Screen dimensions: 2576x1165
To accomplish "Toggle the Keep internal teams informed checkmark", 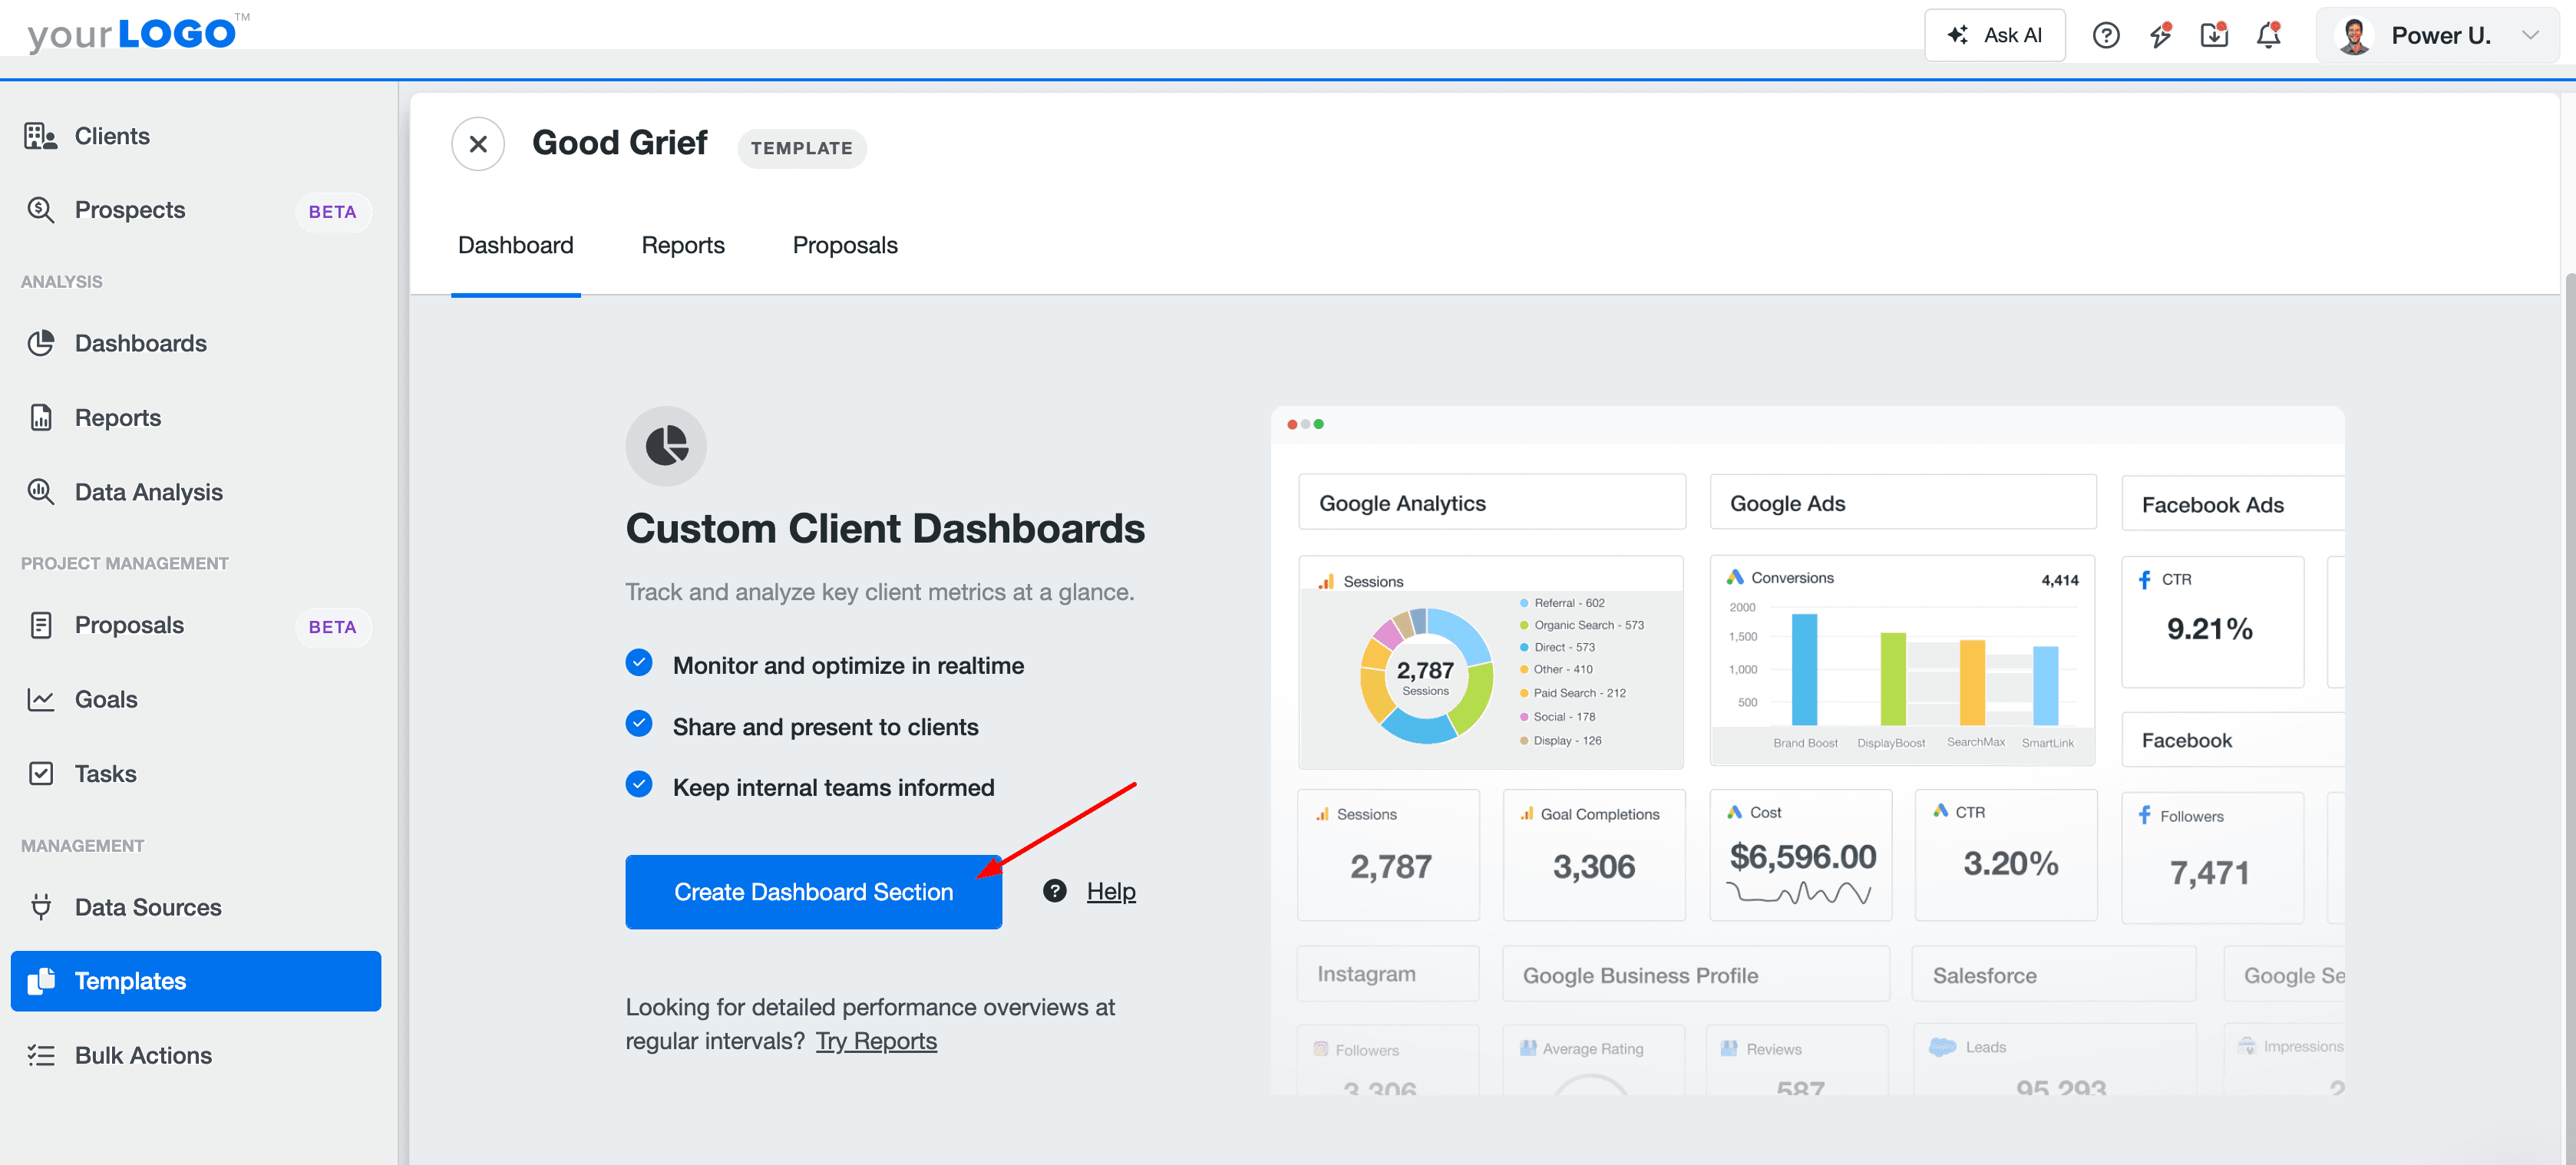I will [x=639, y=785].
